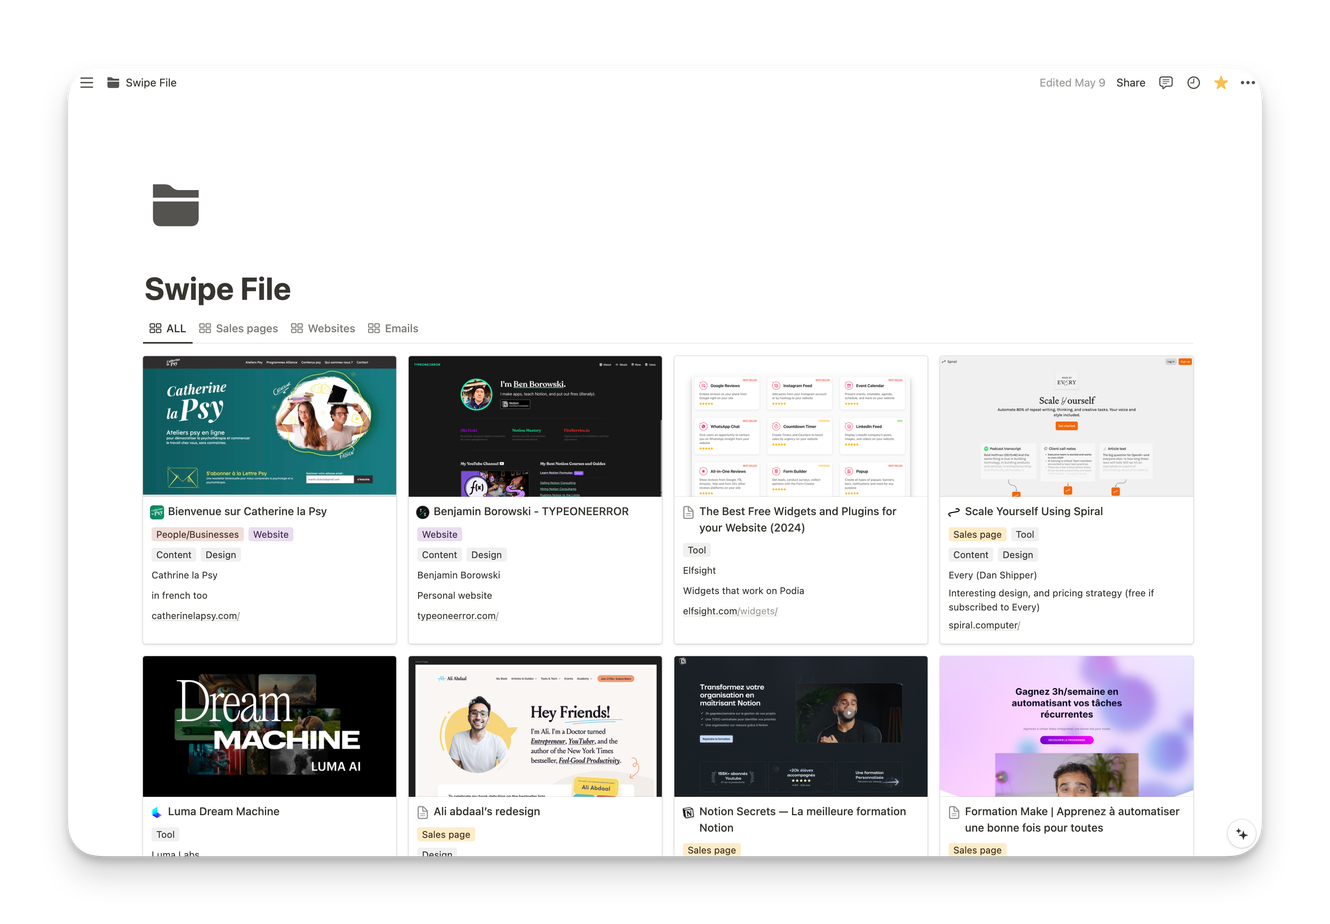Open the typeoneerror.com link
1330x924 pixels.
coord(457,616)
